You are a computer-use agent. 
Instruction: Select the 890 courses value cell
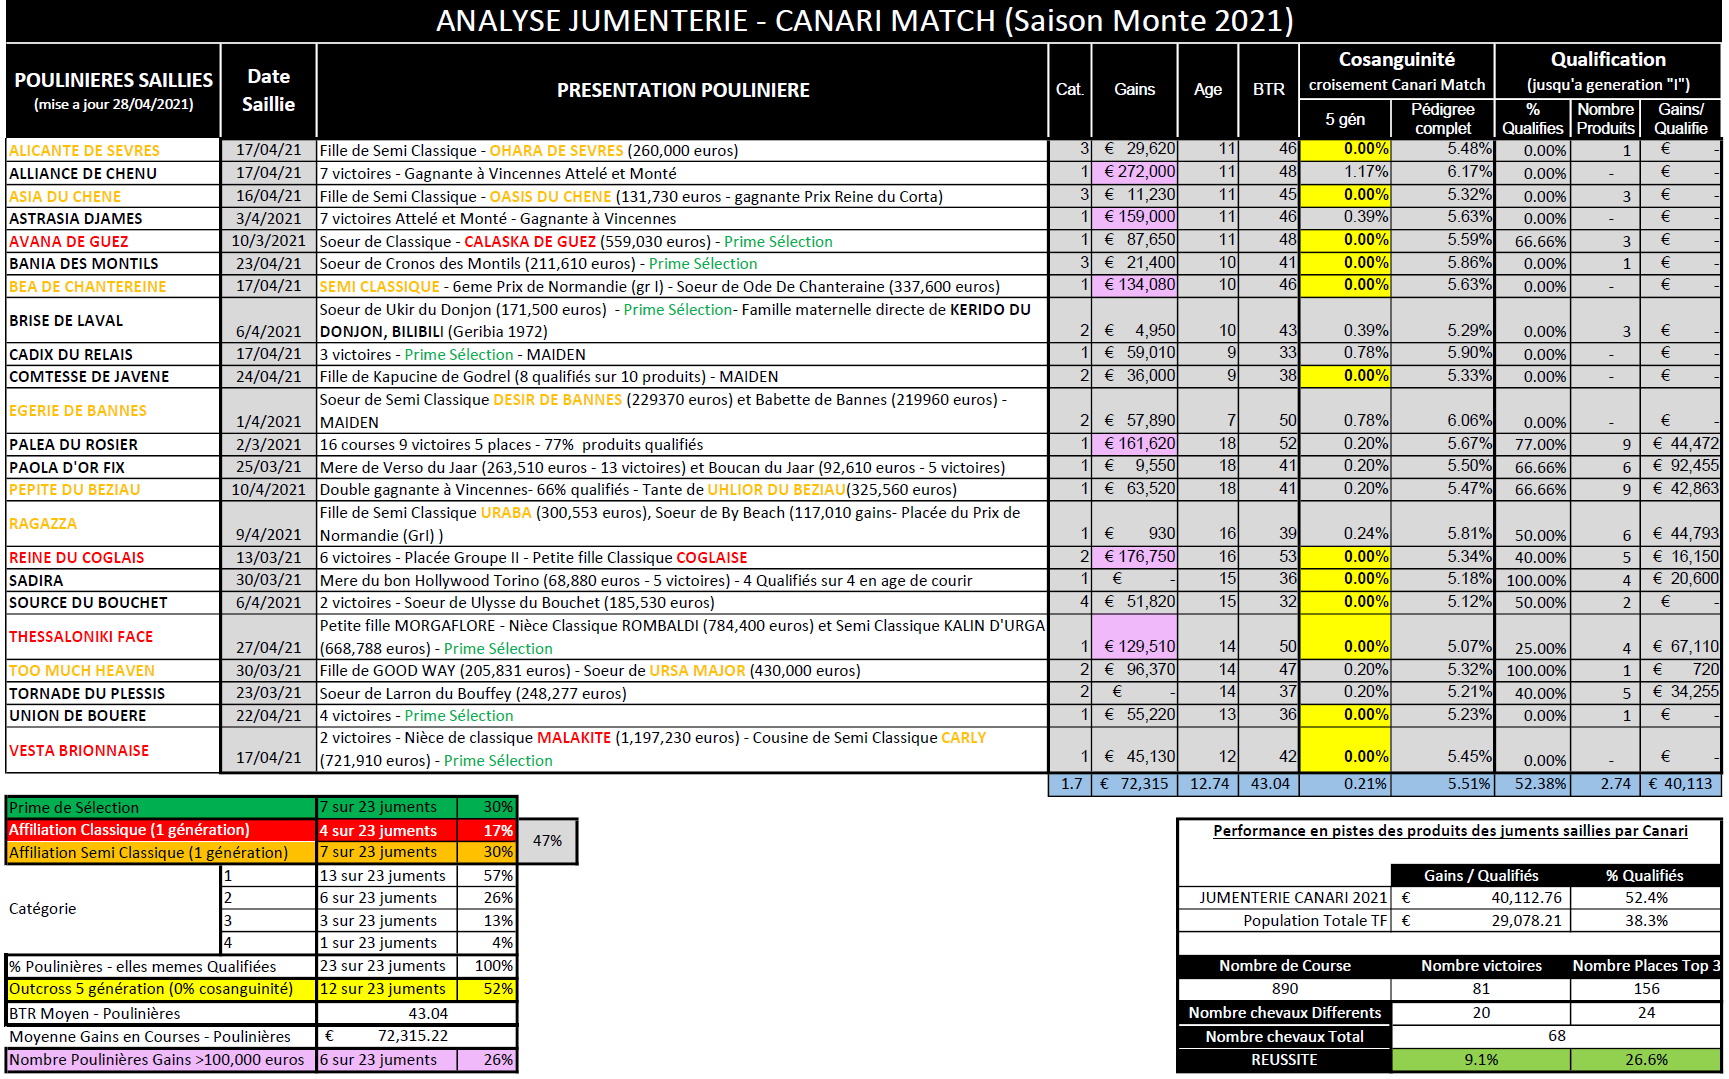(x=1284, y=989)
